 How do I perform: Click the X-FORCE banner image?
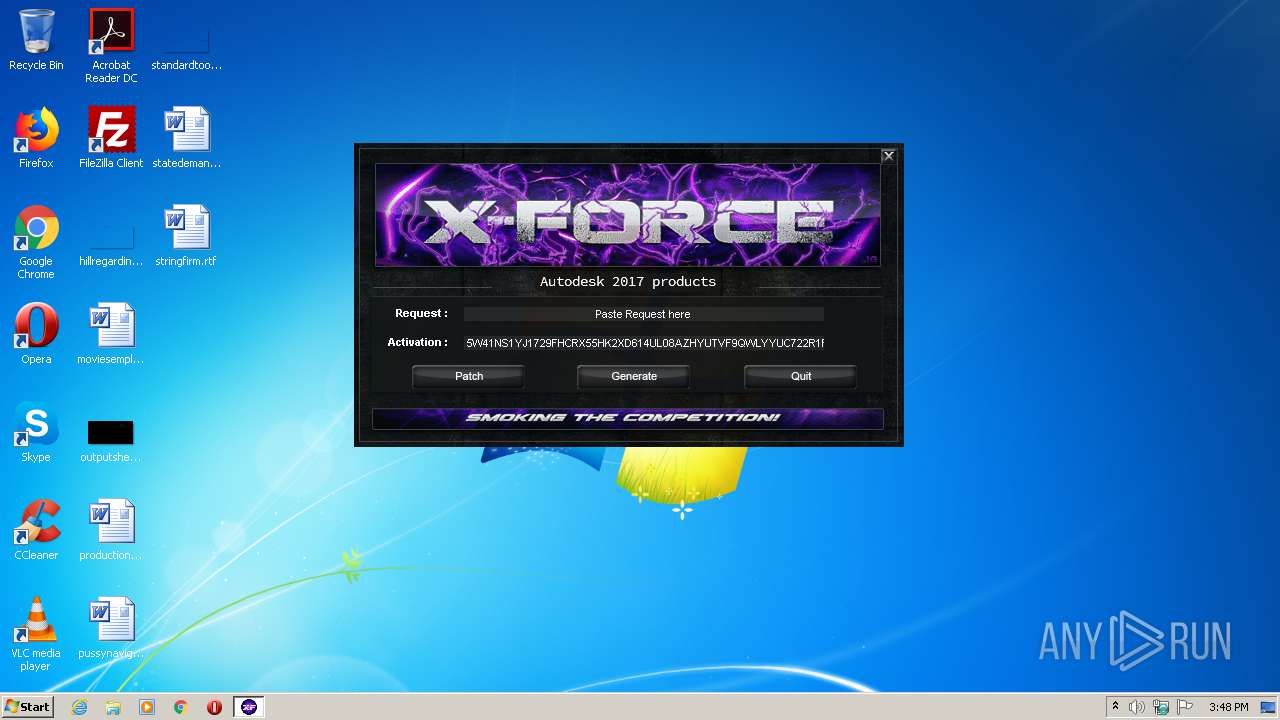627,215
